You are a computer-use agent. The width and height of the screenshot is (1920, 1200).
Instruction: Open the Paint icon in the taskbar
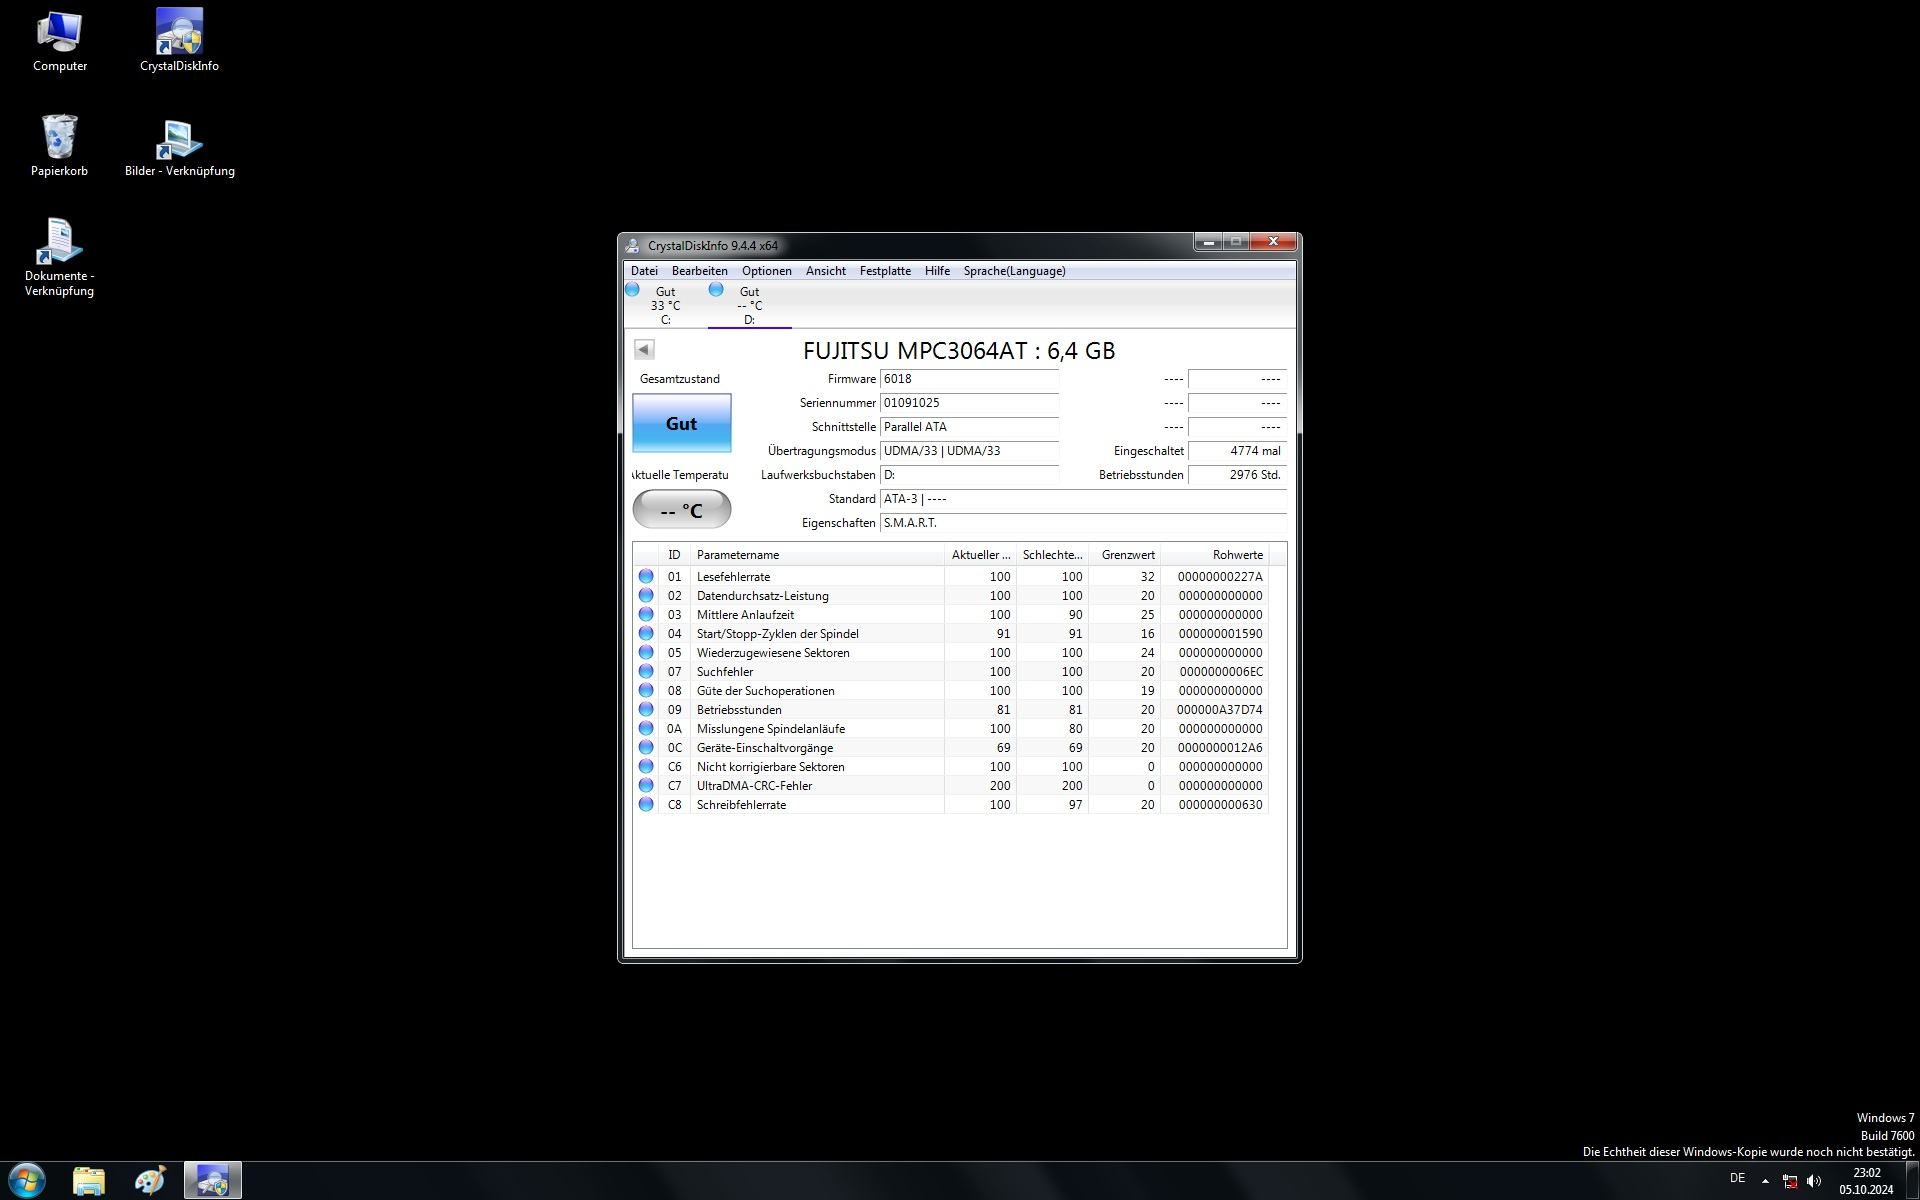coord(150,1181)
